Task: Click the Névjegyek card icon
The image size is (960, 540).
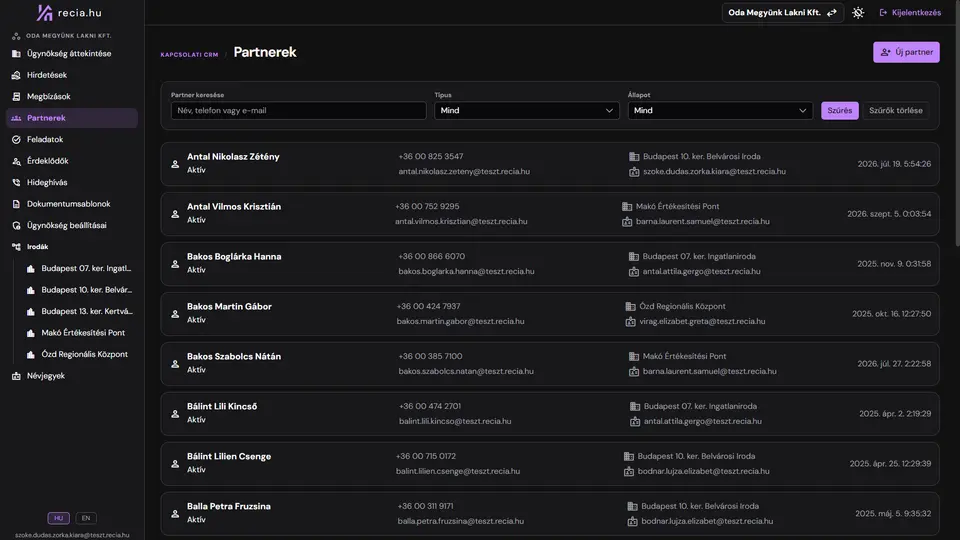Action: [16, 376]
